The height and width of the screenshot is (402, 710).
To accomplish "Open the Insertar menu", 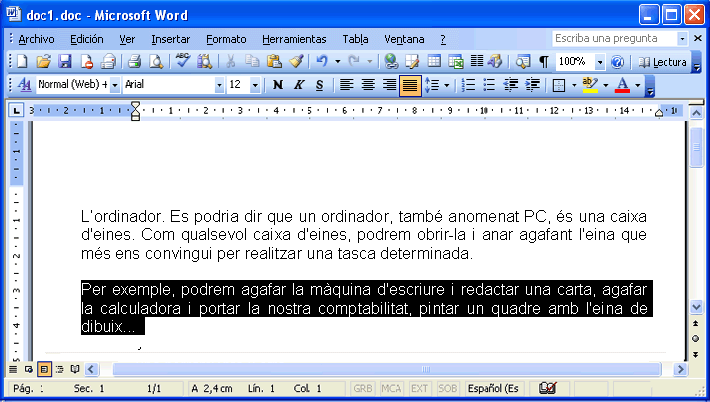I will click(x=170, y=39).
